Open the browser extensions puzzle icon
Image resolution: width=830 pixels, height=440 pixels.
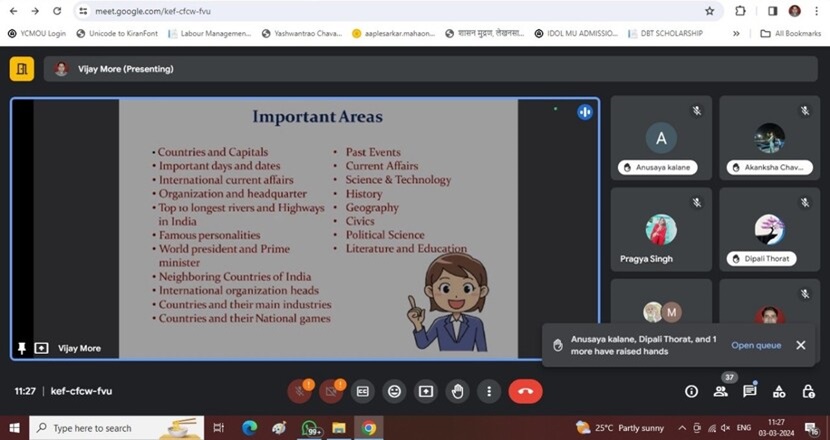[740, 11]
